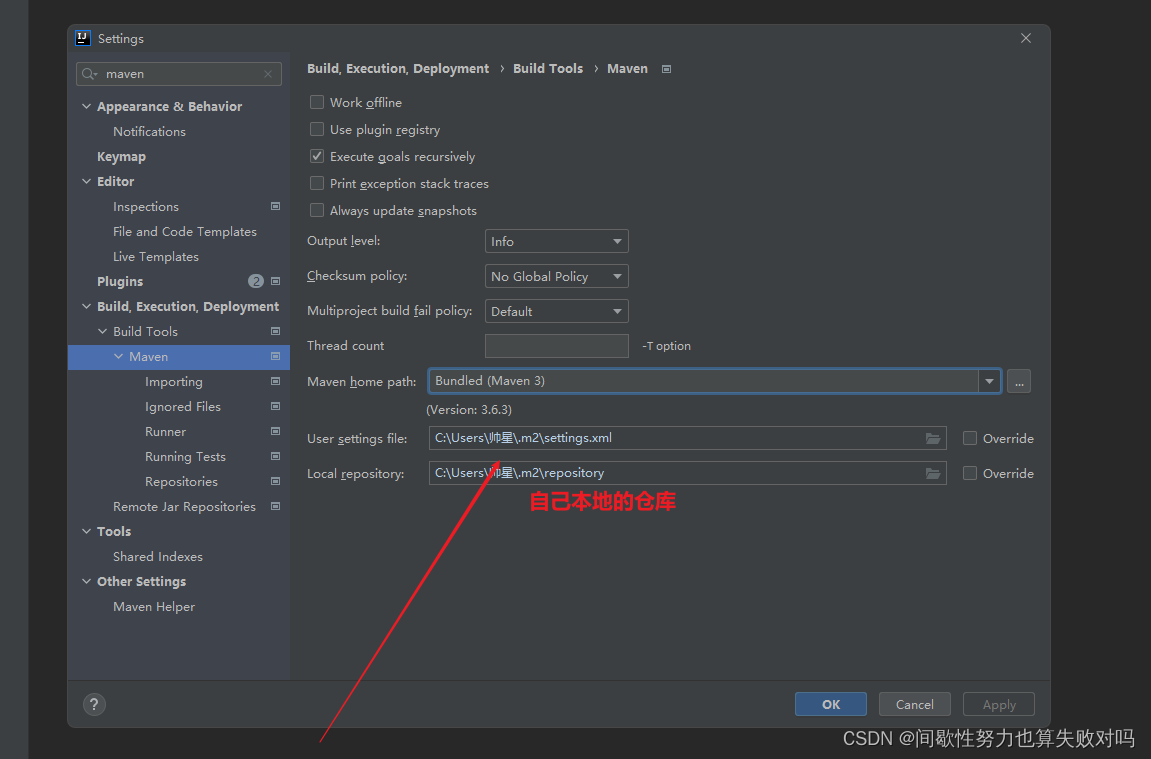Collapse the Editor tree node
Image resolution: width=1151 pixels, height=759 pixels.
(87, 181)
